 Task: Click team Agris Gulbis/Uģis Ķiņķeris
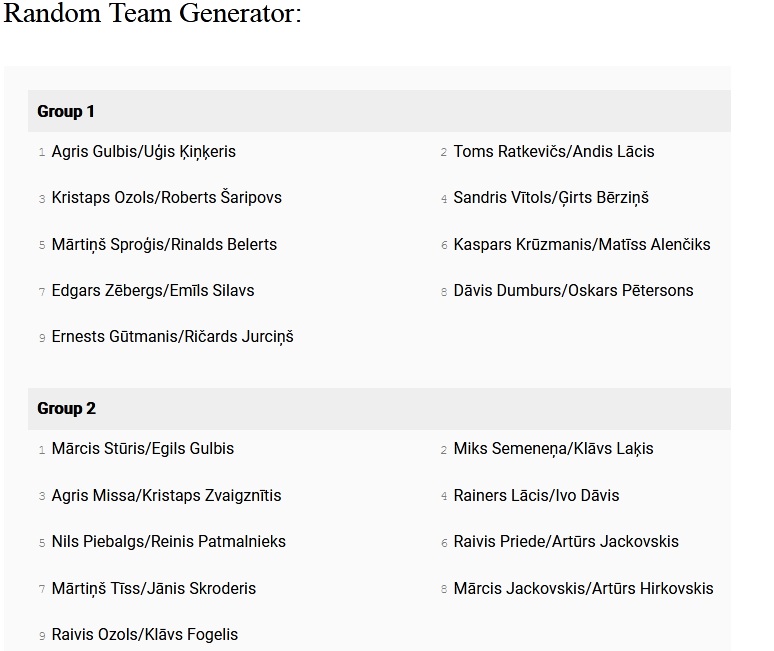pos(143,152)
